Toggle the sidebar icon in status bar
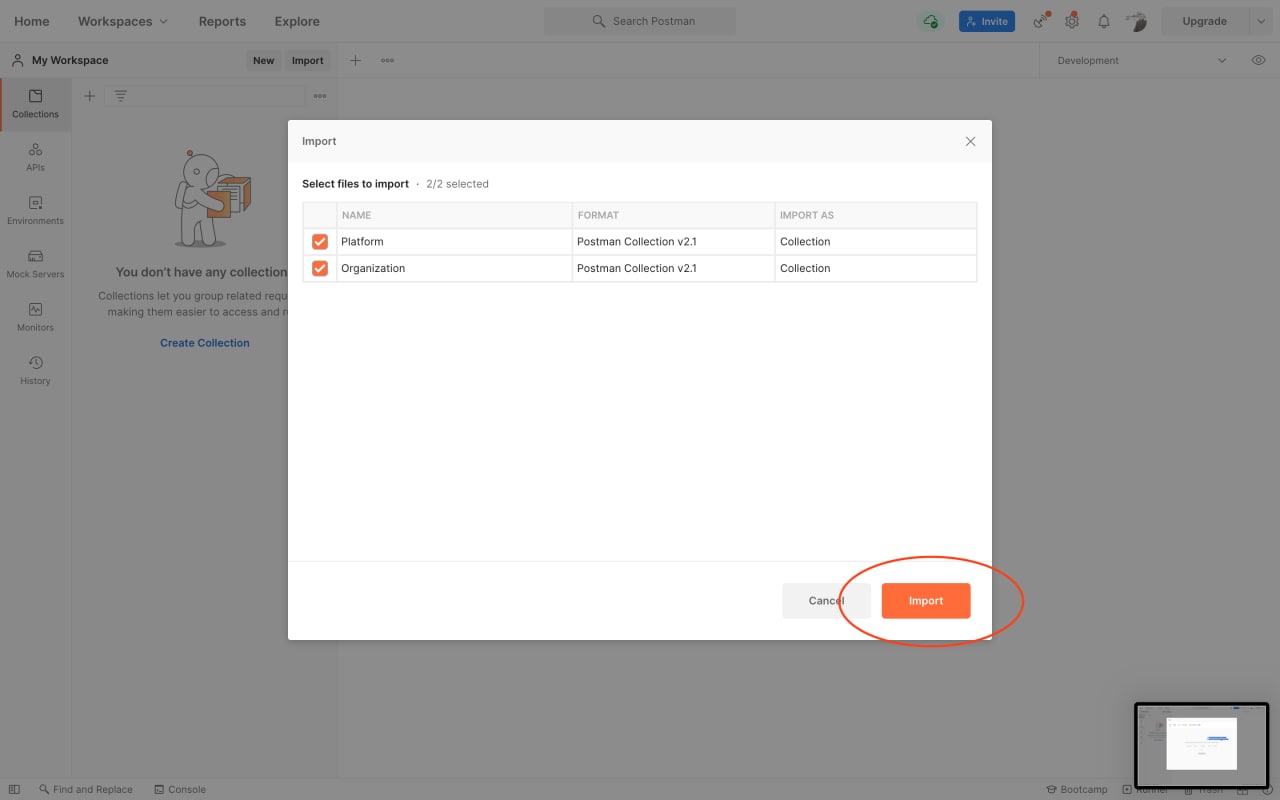The image size is (1280, 800). point(14,789)
